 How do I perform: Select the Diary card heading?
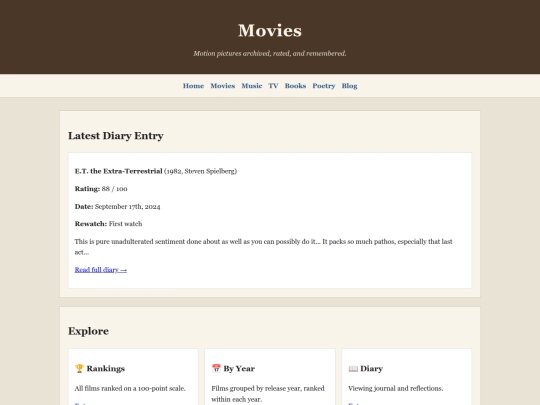tap(371, 368)
